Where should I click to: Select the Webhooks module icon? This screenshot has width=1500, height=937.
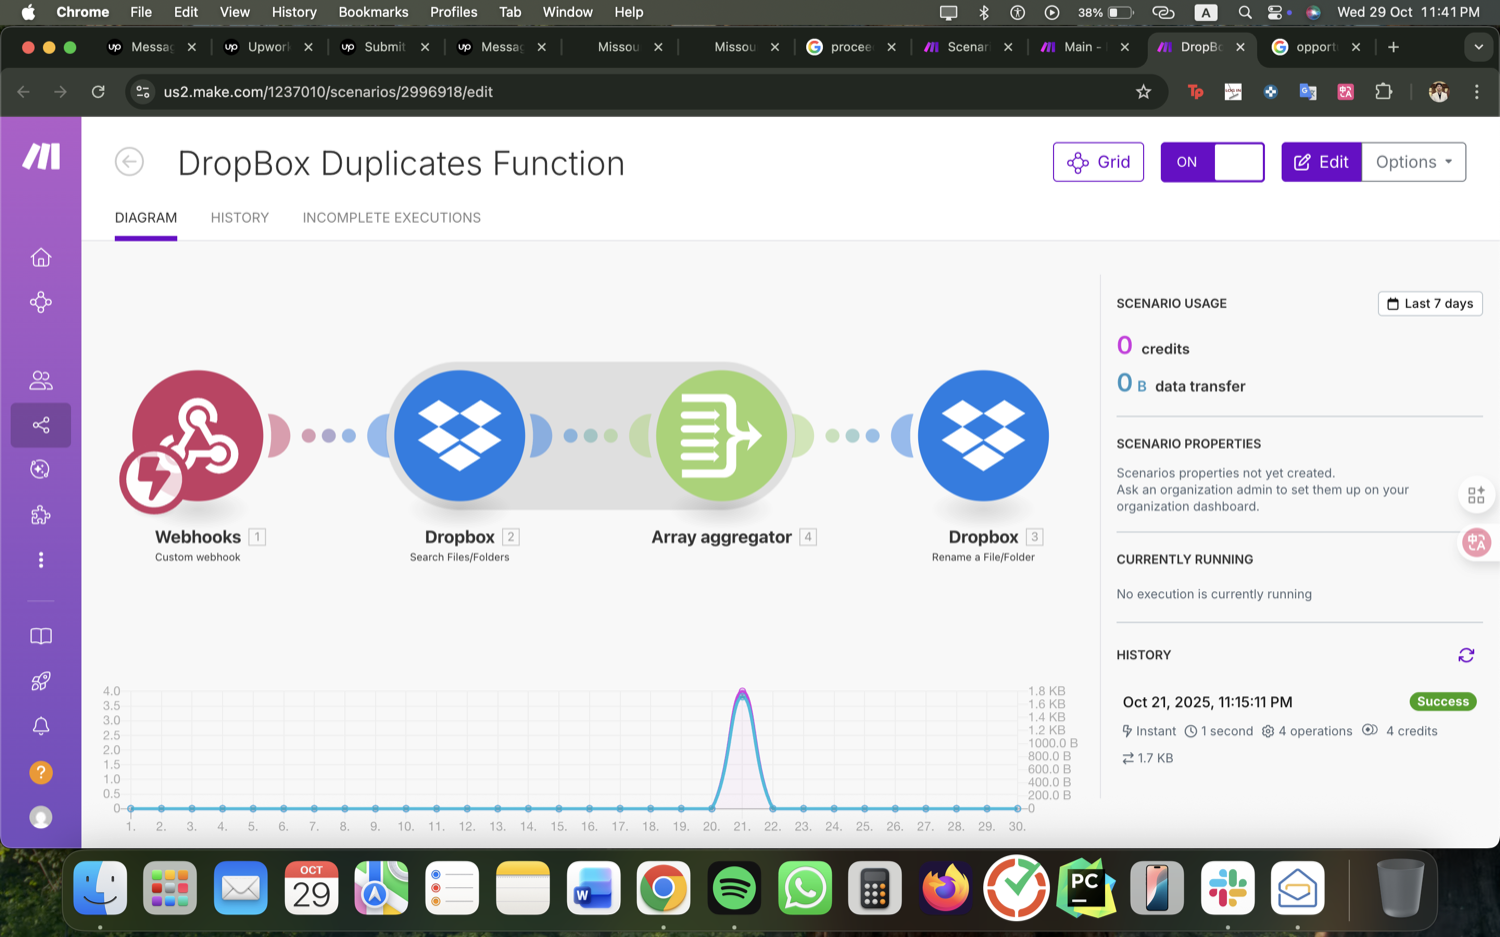coord(198,436)
